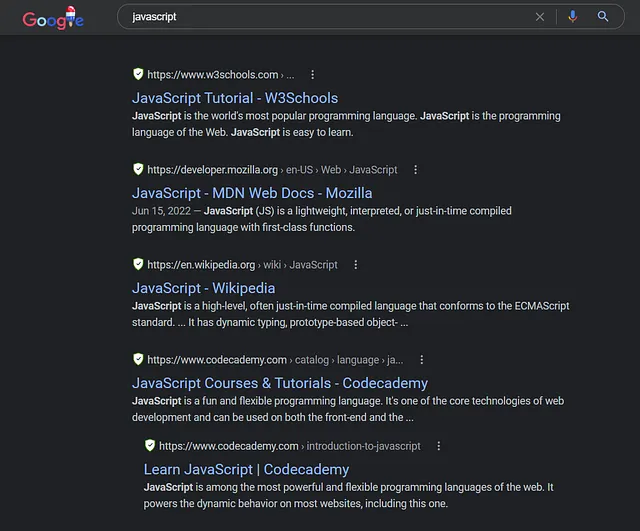Open three-dot menu for Wikipedia result
This screenshot has width=640, height=531.
[x=356, y=265]
